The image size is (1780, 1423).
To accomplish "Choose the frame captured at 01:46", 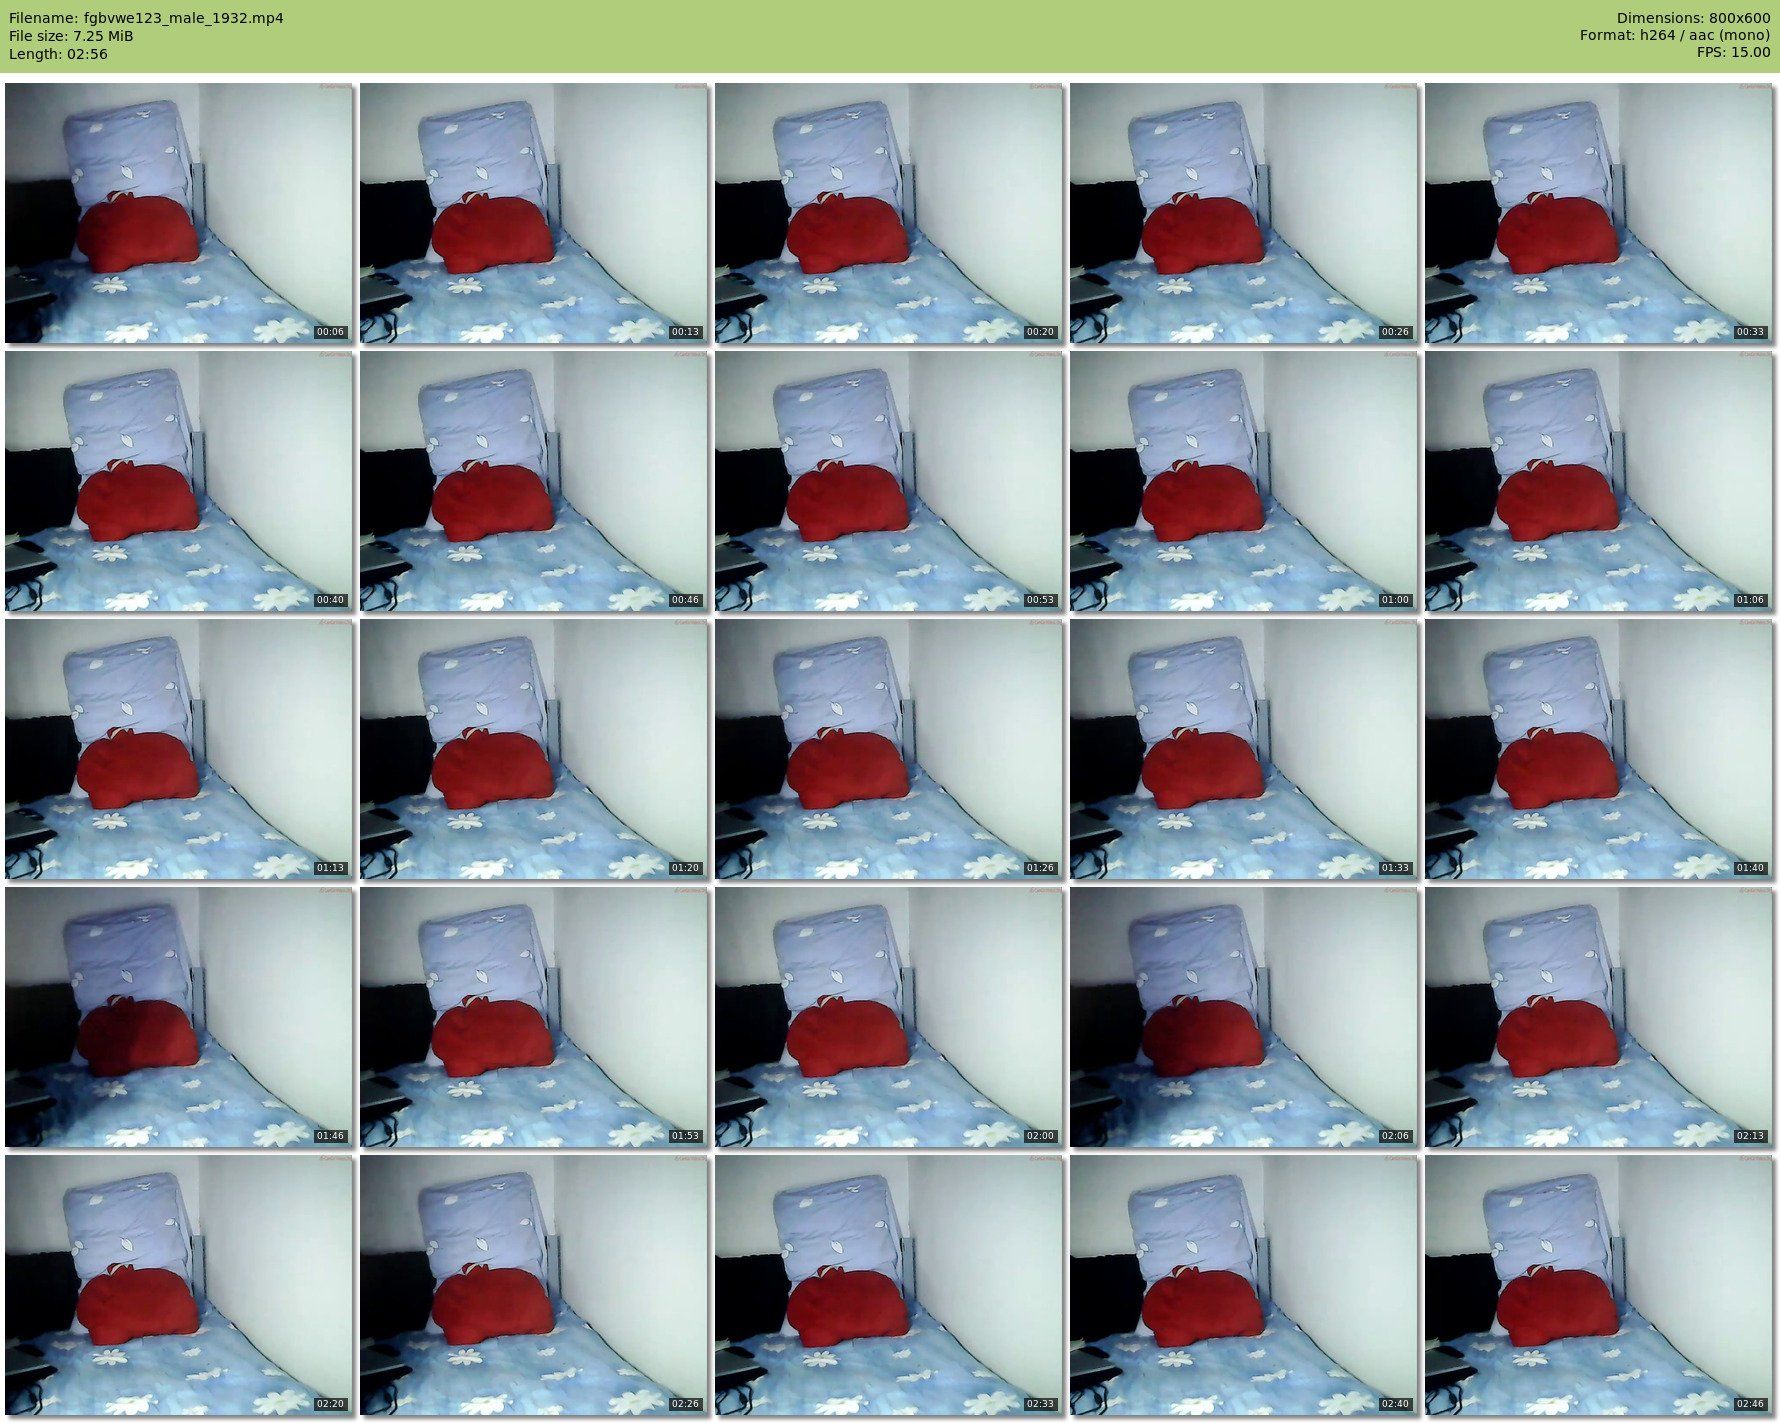I will coord(179,1017).
